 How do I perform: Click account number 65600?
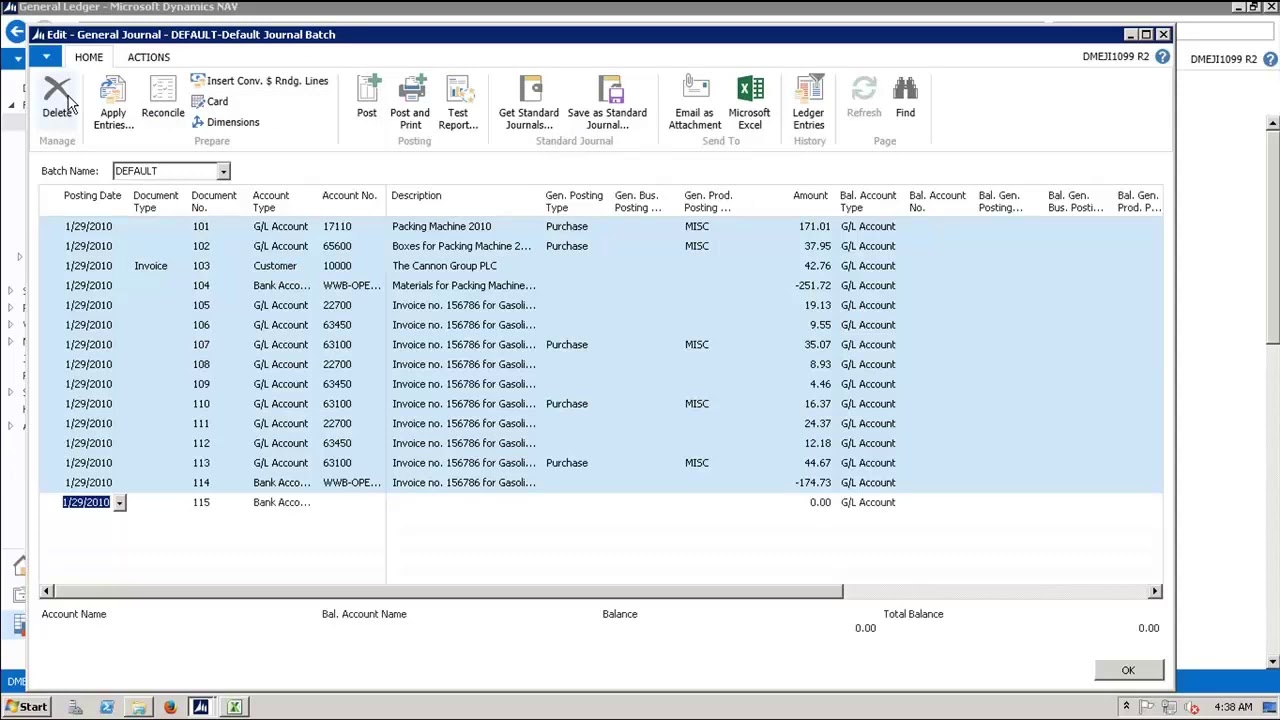click(337, 246)
